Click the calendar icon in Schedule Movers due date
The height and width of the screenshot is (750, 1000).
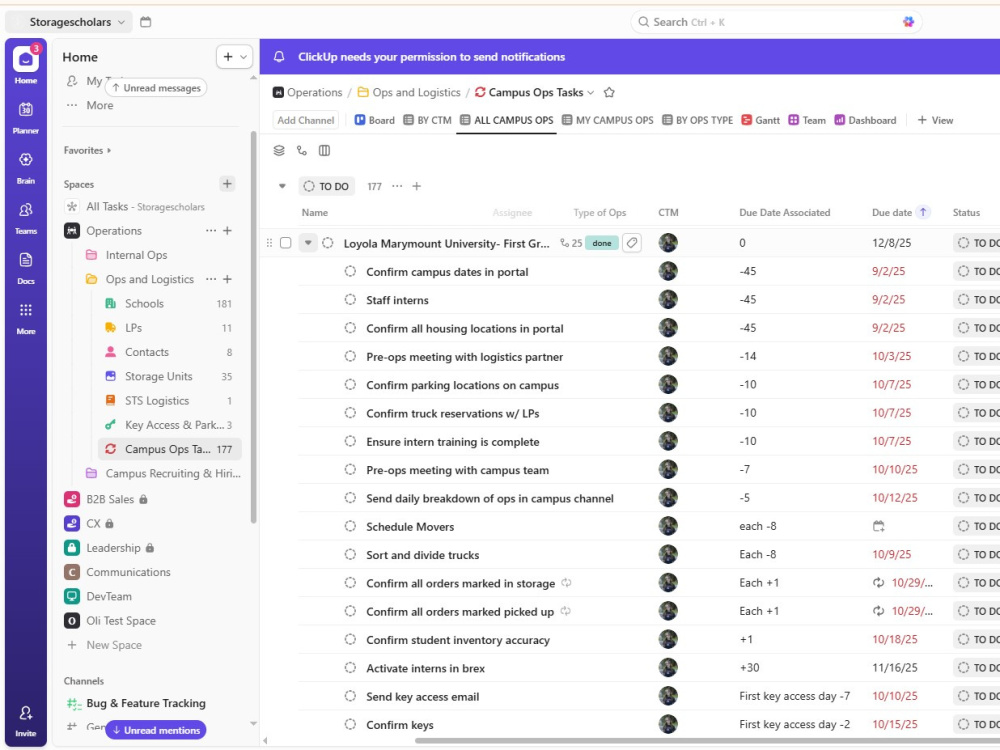click(x=879, y=526)
